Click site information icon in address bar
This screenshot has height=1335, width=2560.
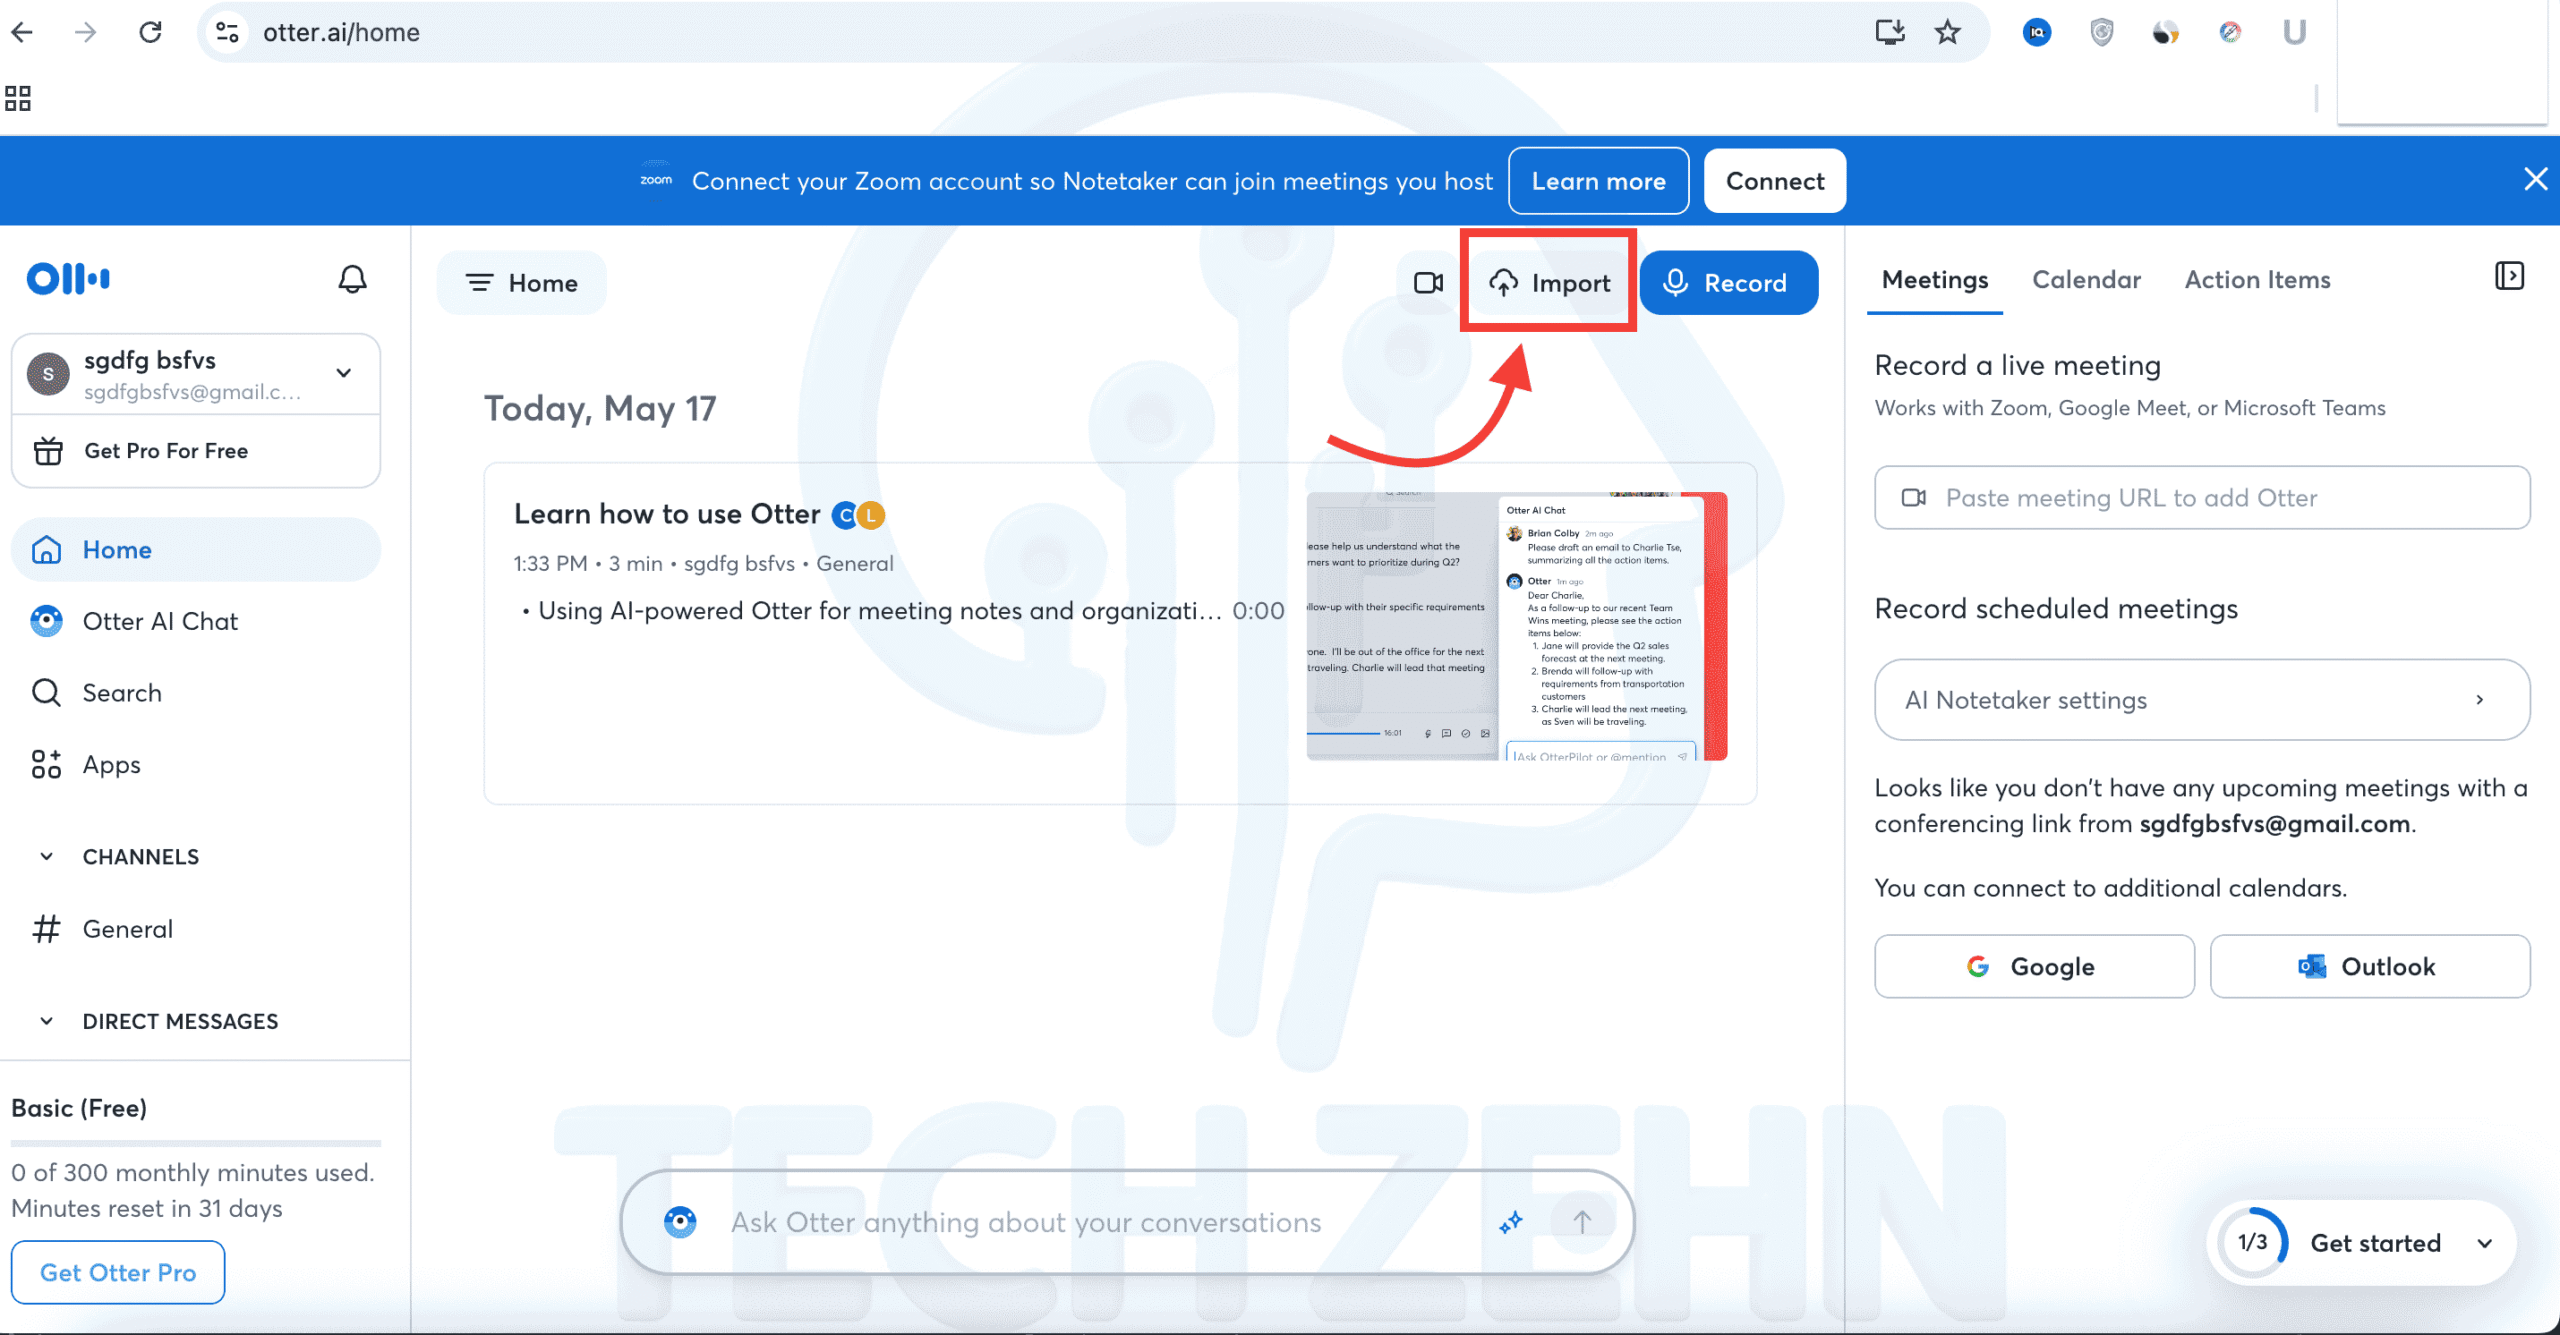pos(227,32)
